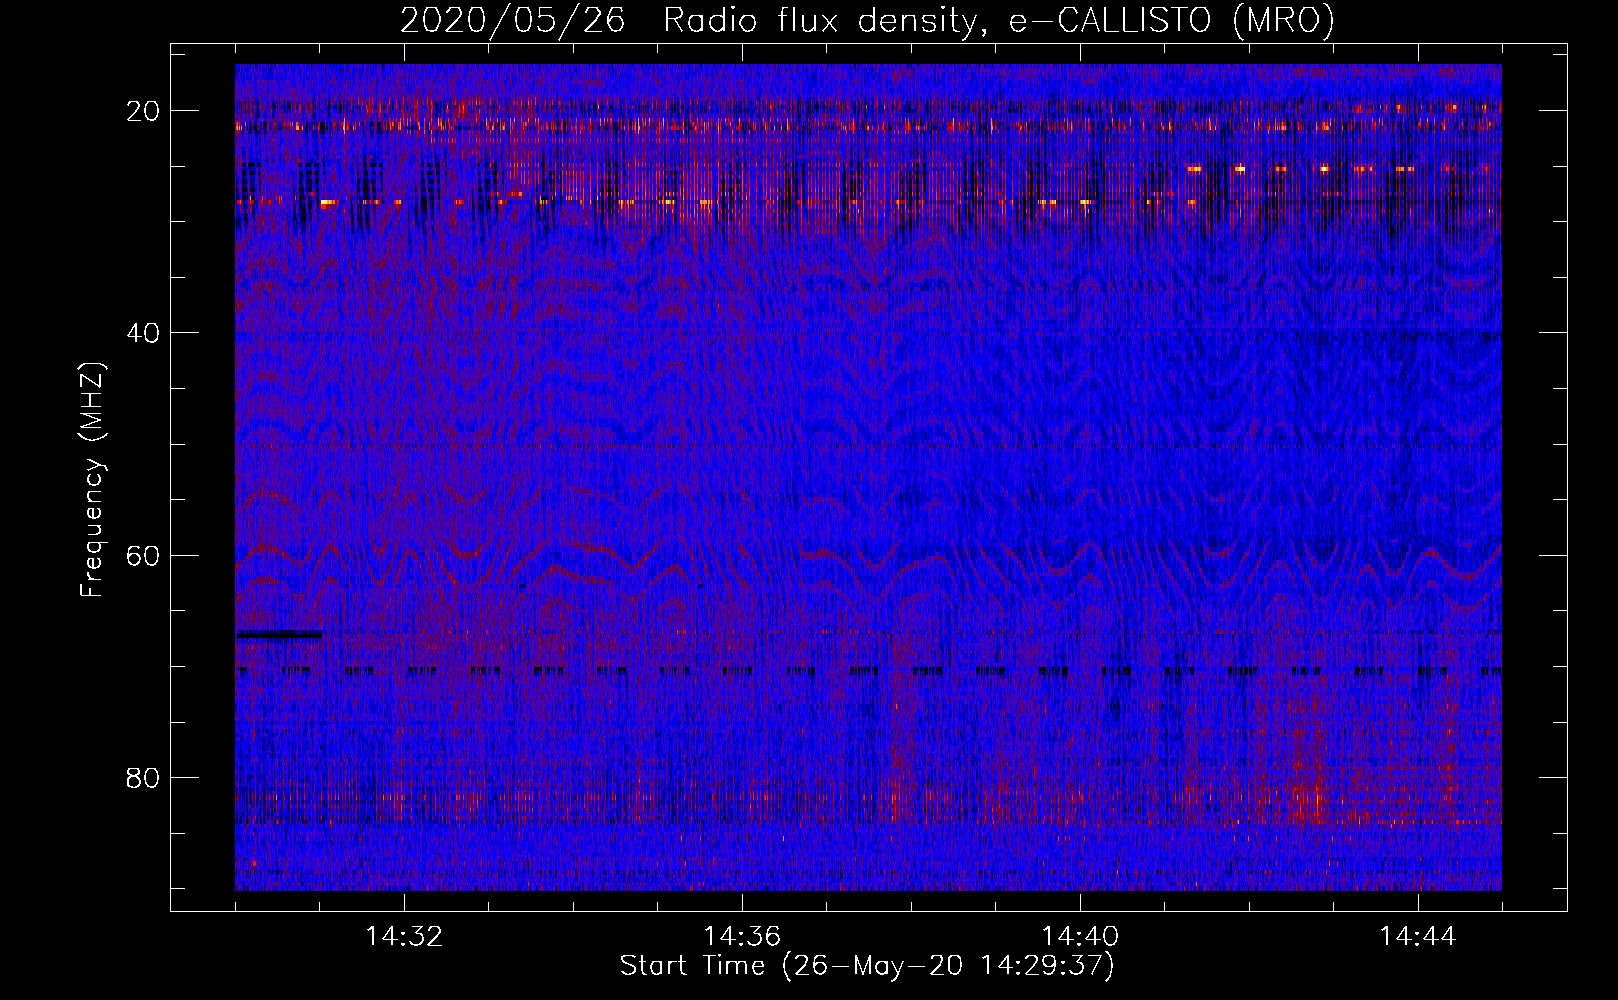This screenshot has width=1618, height=1000.
Task: Click the black horizontal bar near 67 MHz
Action: coord(280,634)
